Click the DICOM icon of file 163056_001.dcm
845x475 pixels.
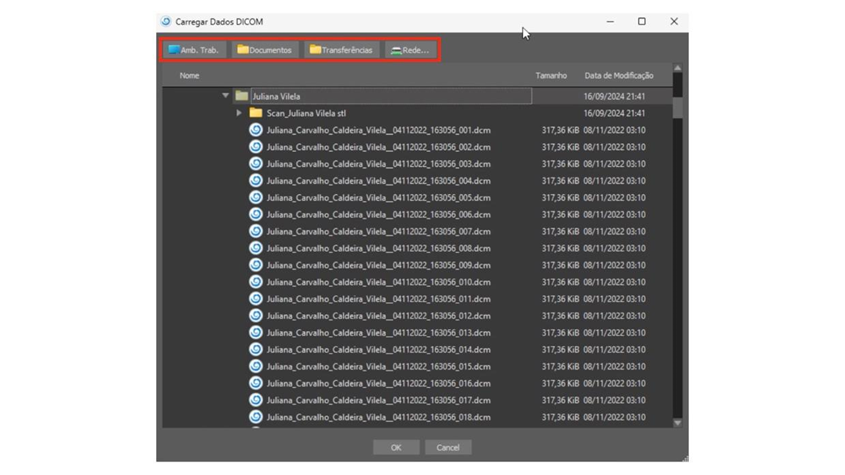pos(255,130)
